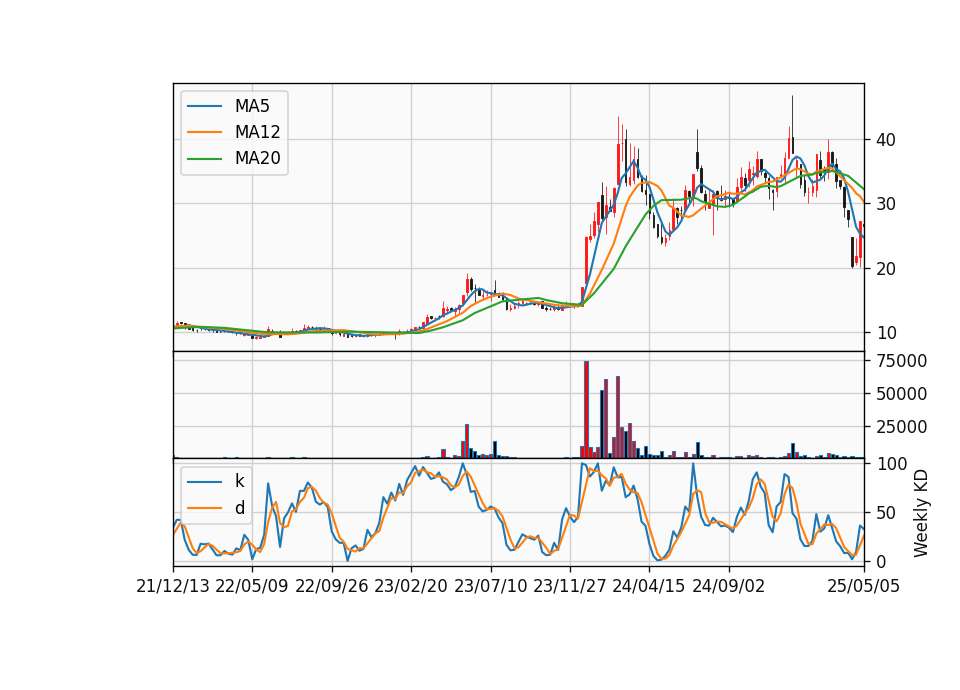Click the MA12 legend label
This screenshot has height=690, width=960.
[x=257, y=132]
